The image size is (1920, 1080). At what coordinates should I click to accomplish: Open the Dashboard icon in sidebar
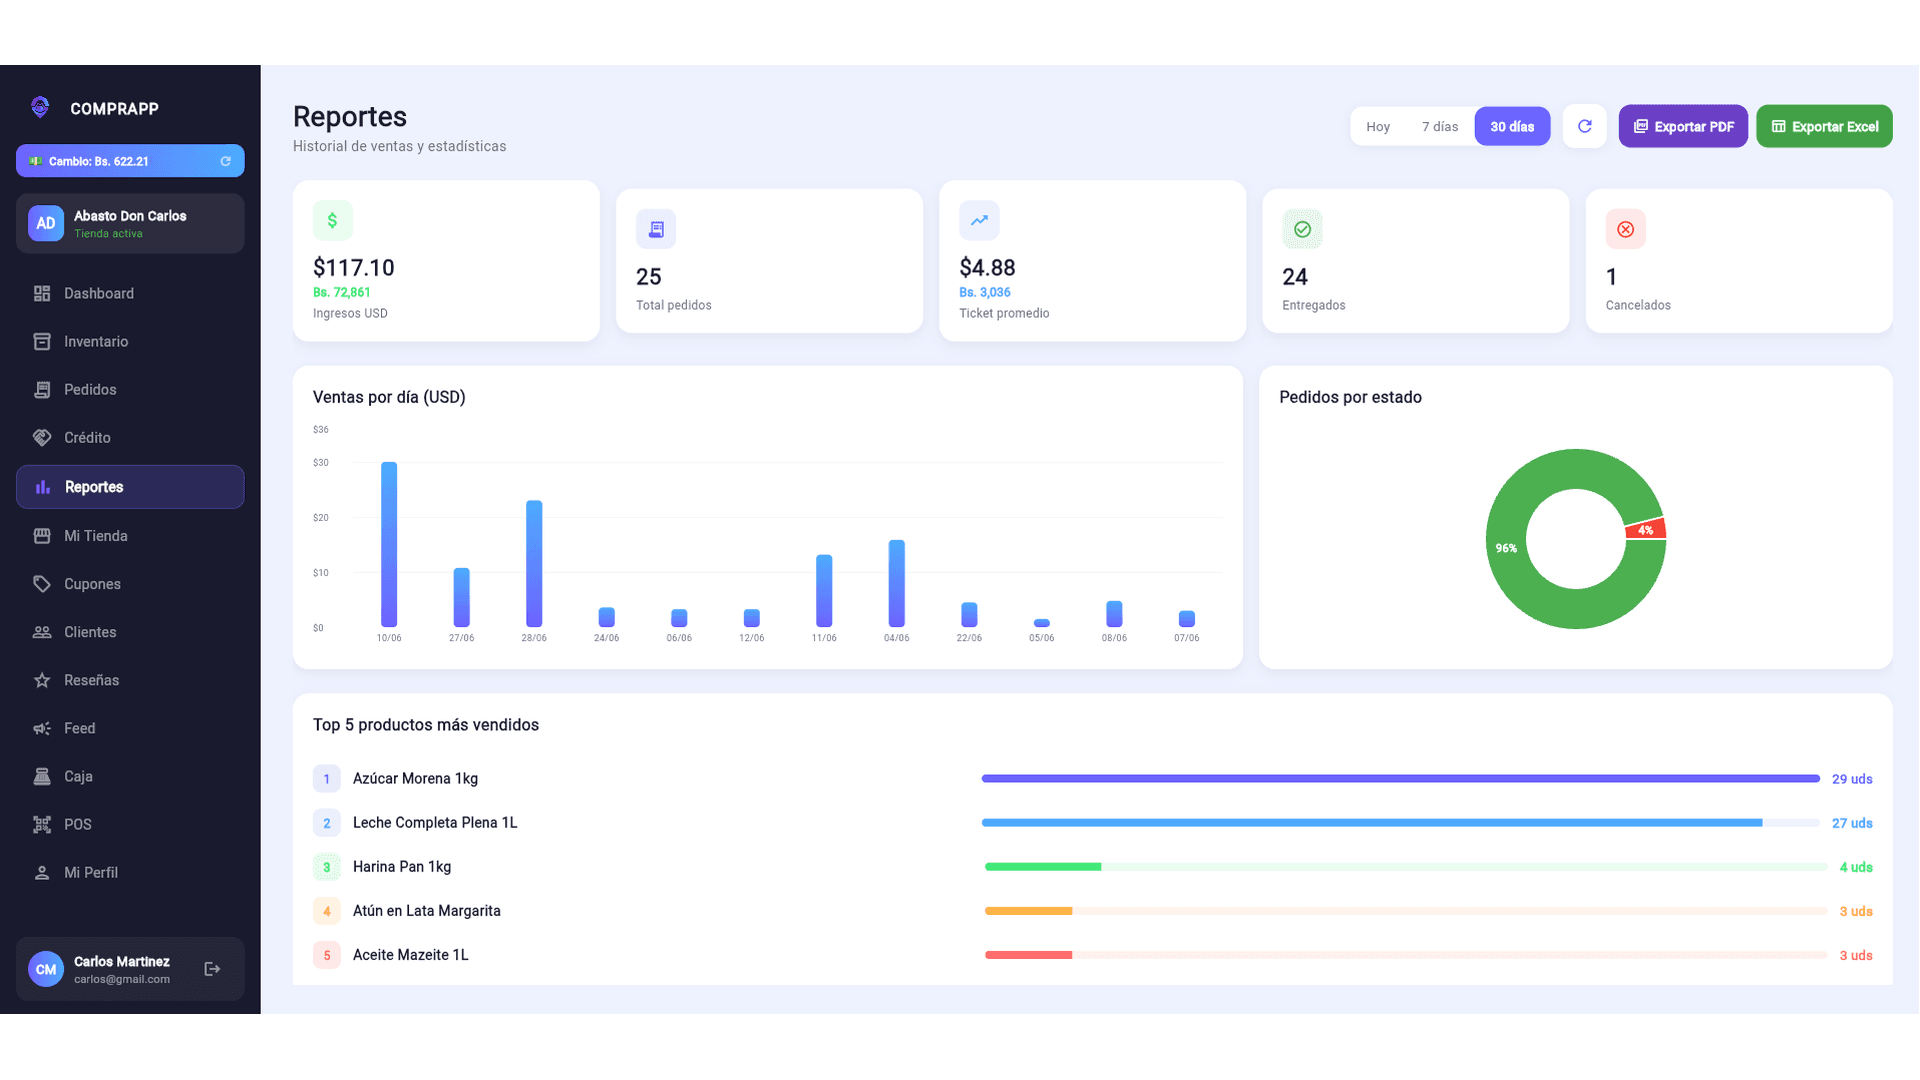tap(42, 293)
